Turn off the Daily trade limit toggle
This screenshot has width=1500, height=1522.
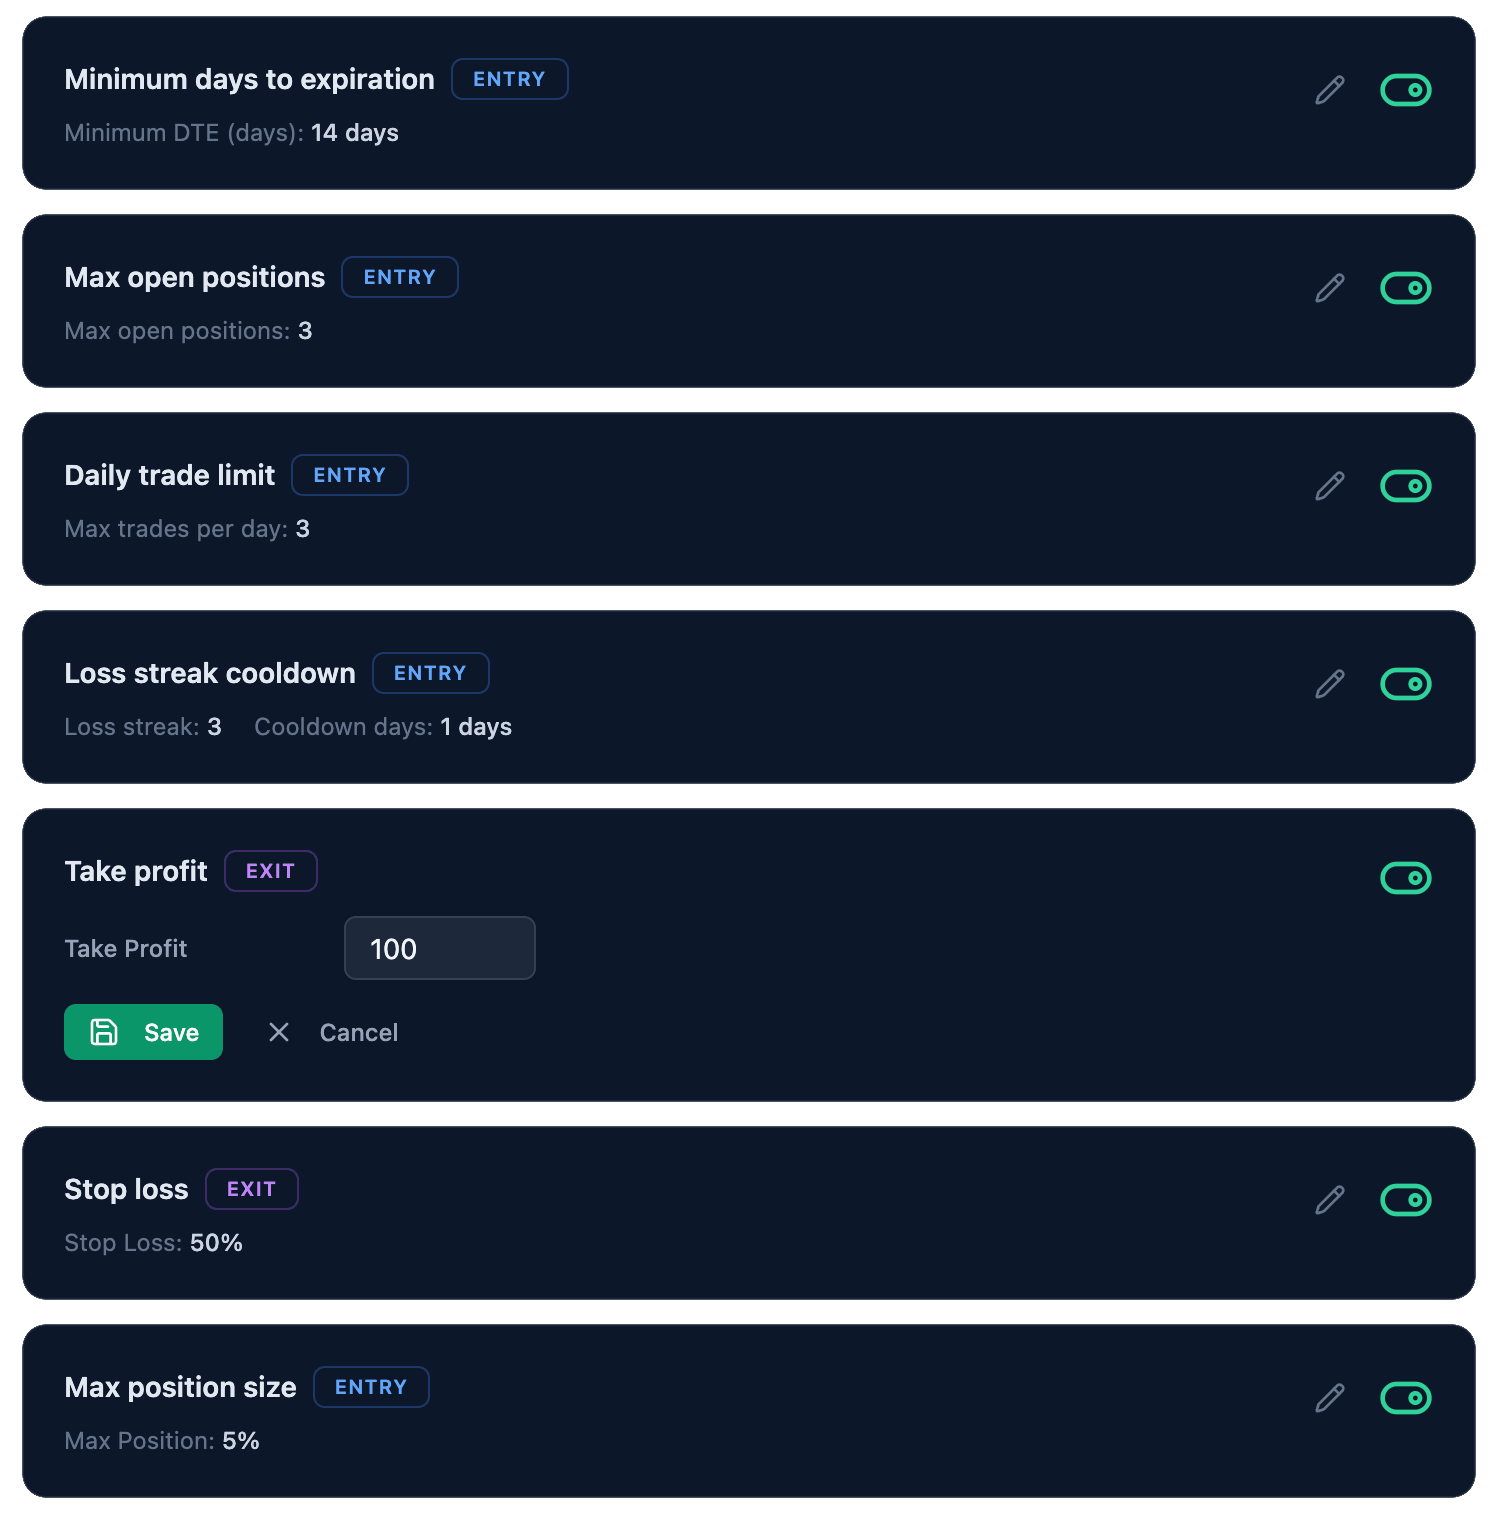pos(1406,486)
